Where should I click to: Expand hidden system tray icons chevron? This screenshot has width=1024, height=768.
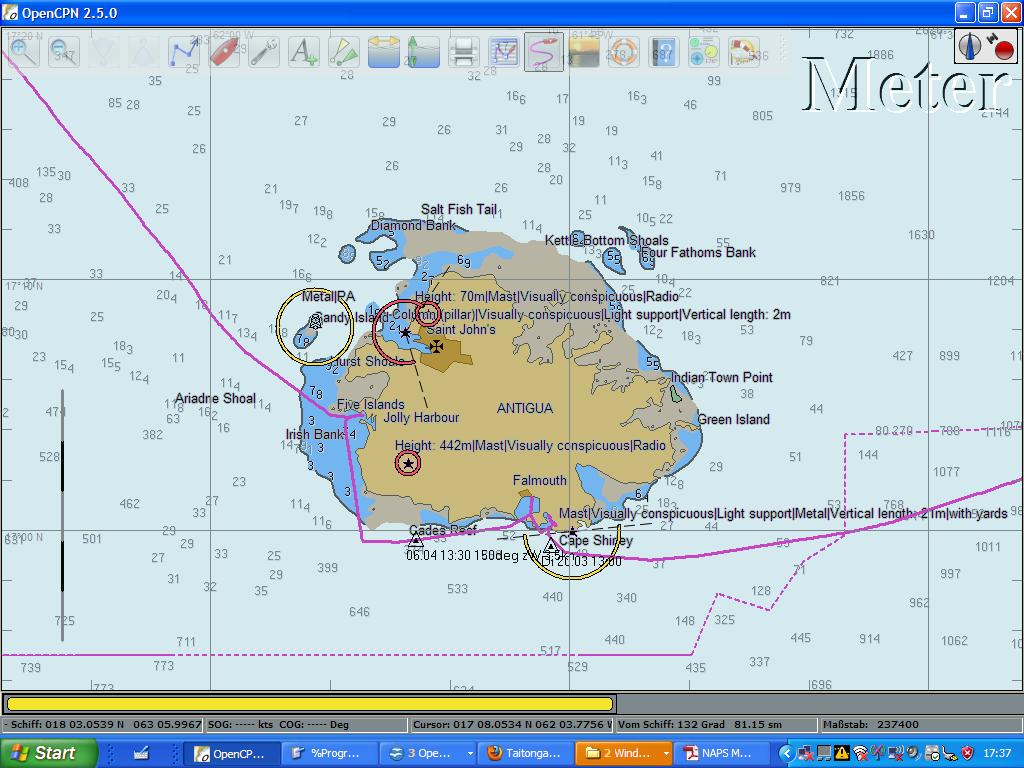click(786, 753)
